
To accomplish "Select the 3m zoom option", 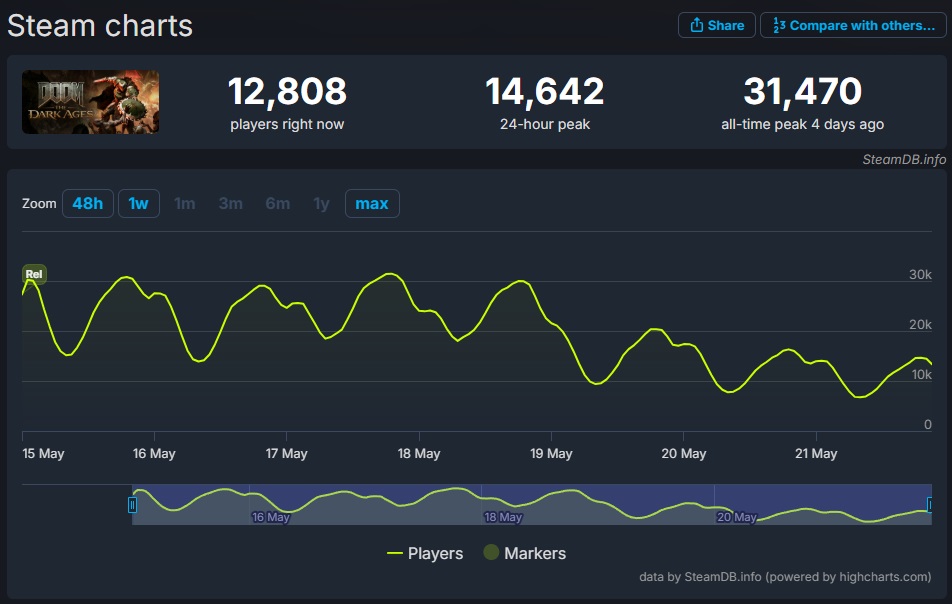I will (x=231, y=203).
